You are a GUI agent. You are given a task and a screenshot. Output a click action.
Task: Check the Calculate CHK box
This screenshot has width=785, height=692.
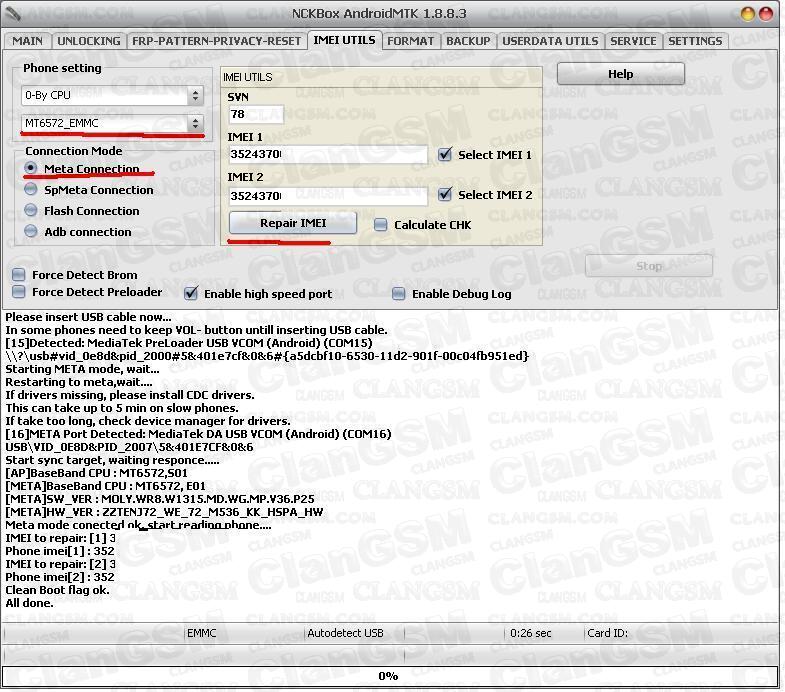[381, 225]
